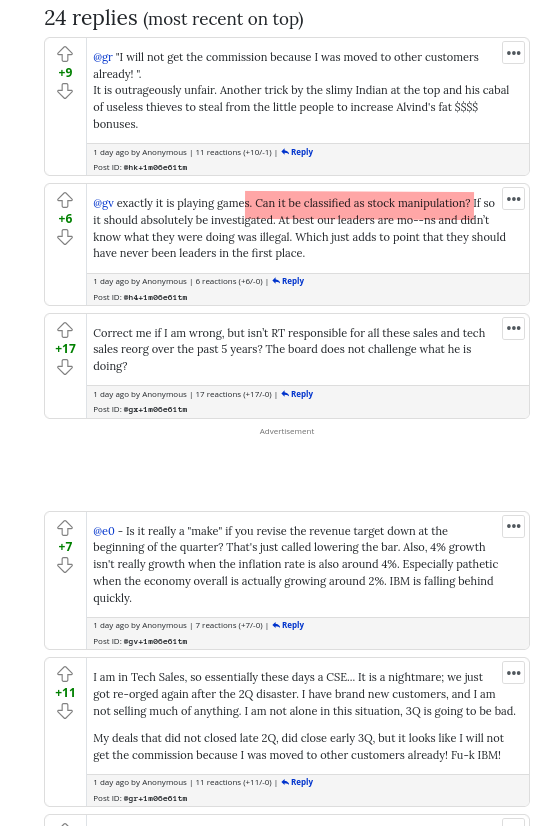This screenshot has width=558, height=826.
Task: Downvote the +9 reply mentioning Alvind's bonuses
Action: pos(65,91)
